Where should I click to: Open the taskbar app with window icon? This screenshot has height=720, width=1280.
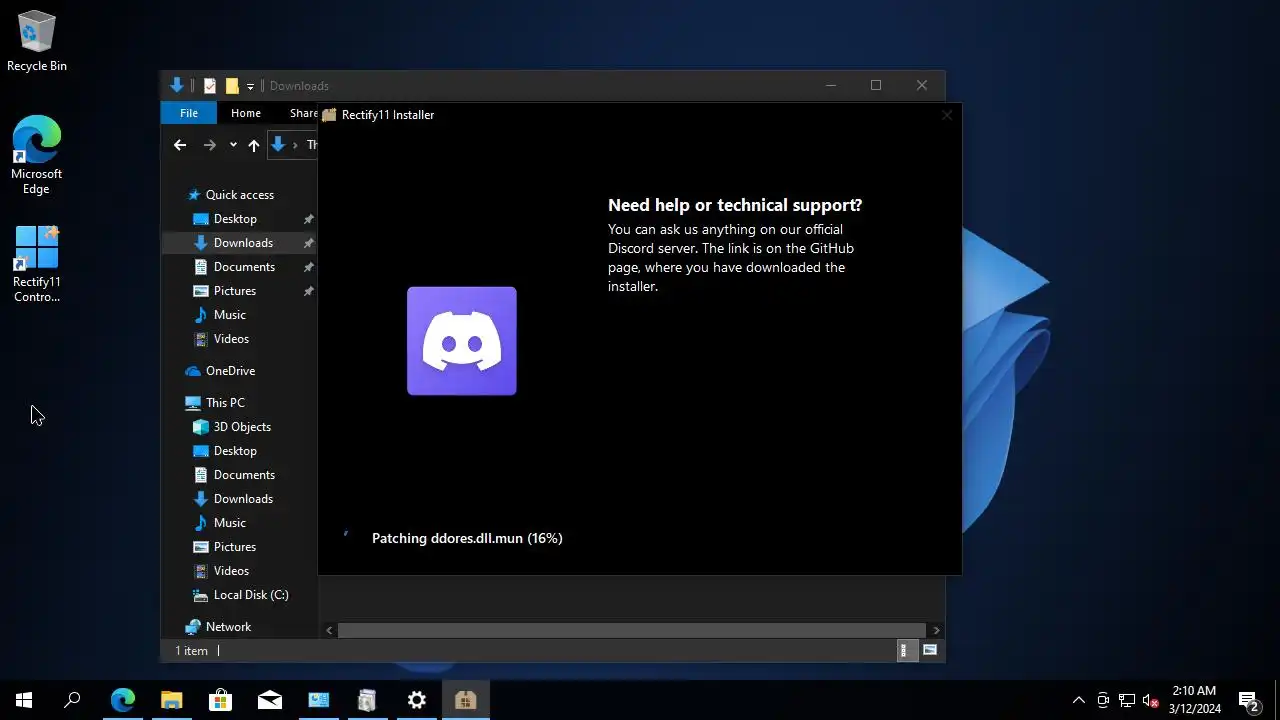[x=319, y=700]
